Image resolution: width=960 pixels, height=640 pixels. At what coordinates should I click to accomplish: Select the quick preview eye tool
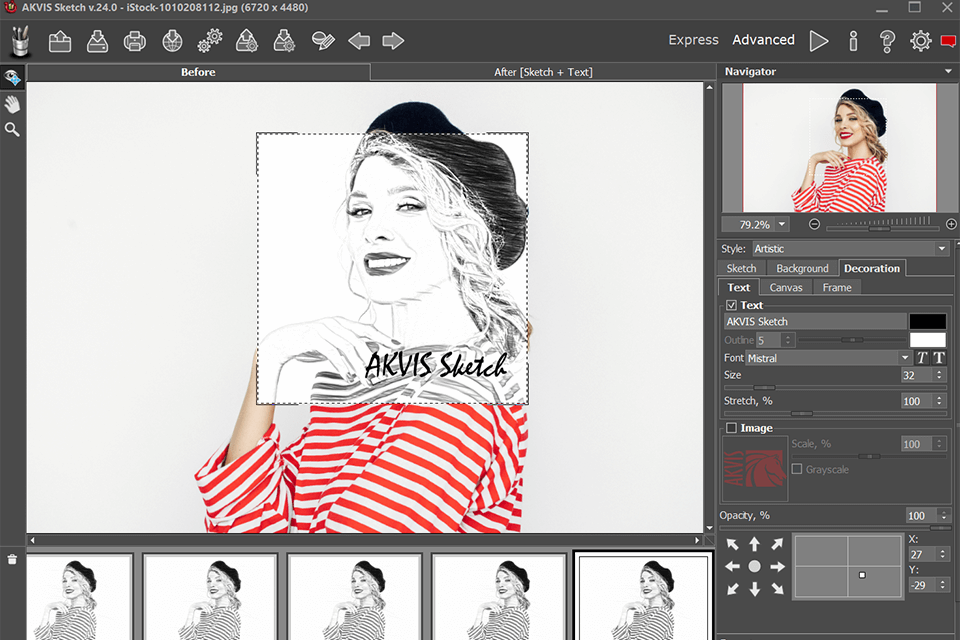point(12,77)
